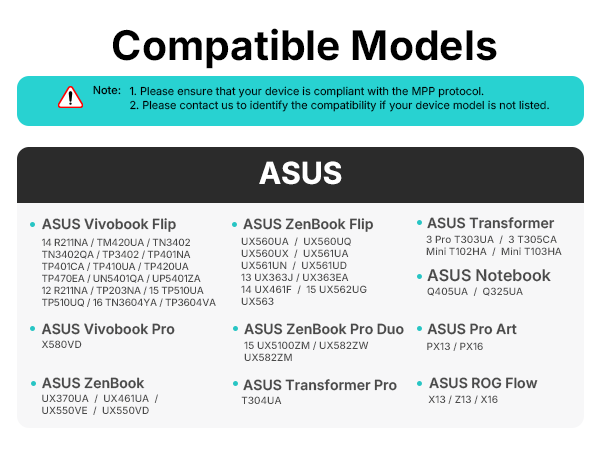Click the bullet beside ASUS ZenBook Flip
Screen dimensions: 600x450
coord(235,225)
